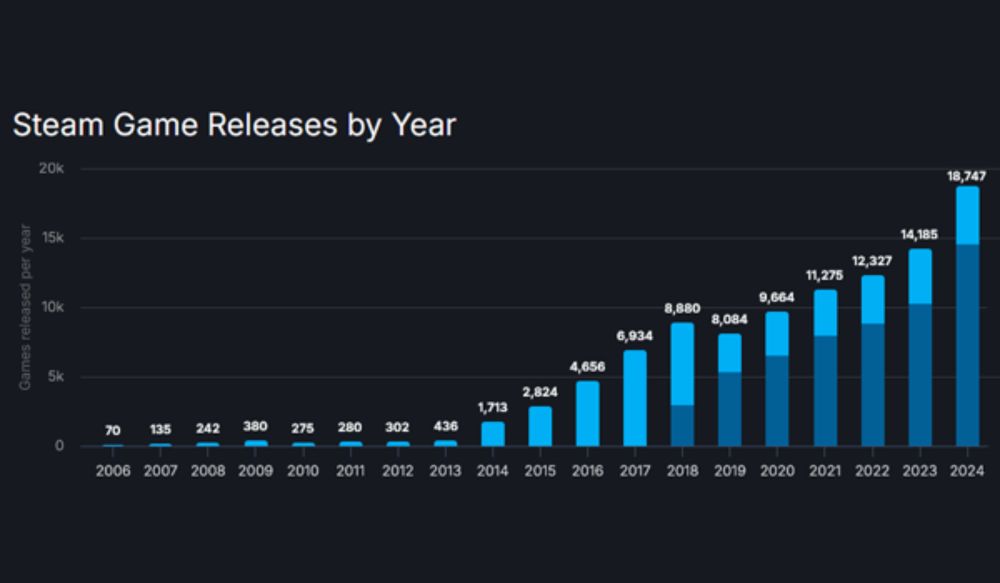The image size is (1000, 583).
Task: Click the 20k y-axis label
Action: 52,168
